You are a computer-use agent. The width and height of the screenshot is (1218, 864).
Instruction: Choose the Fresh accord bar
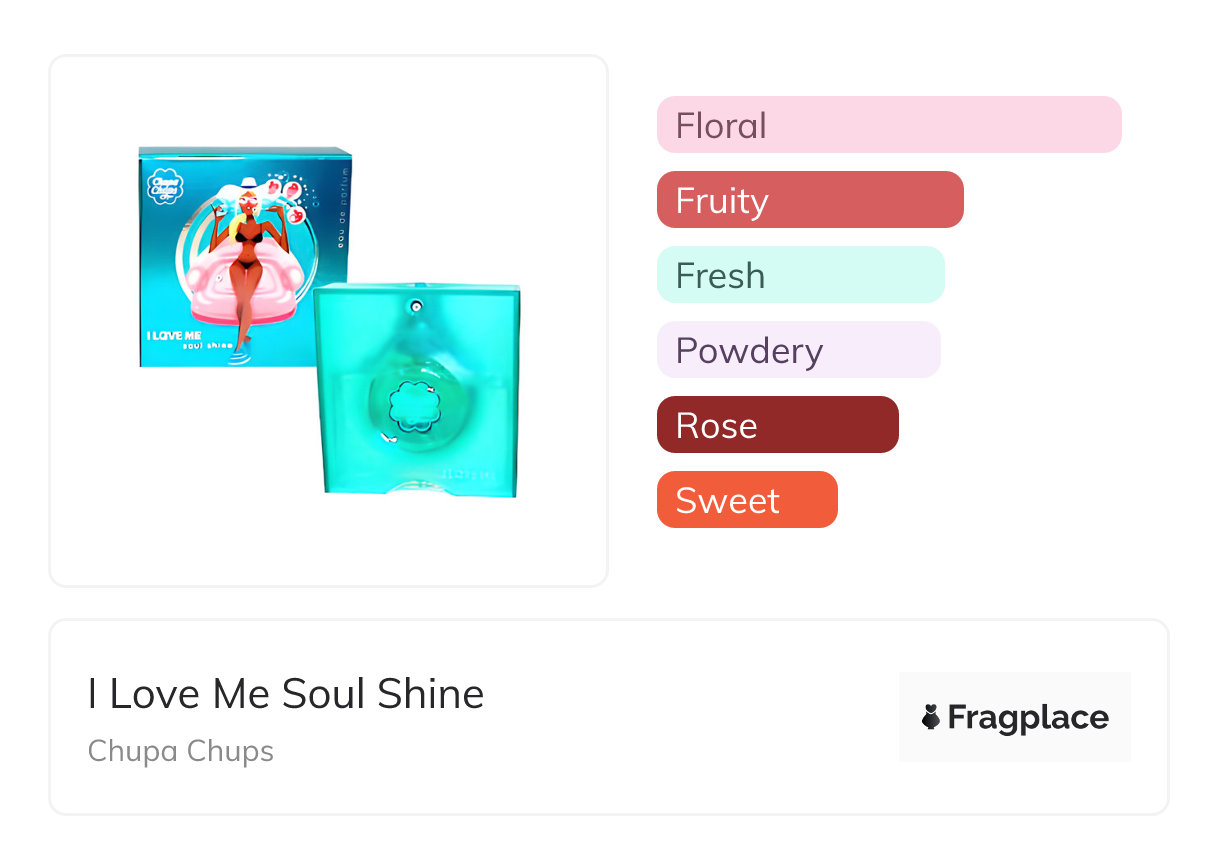[x=800, y=275]
